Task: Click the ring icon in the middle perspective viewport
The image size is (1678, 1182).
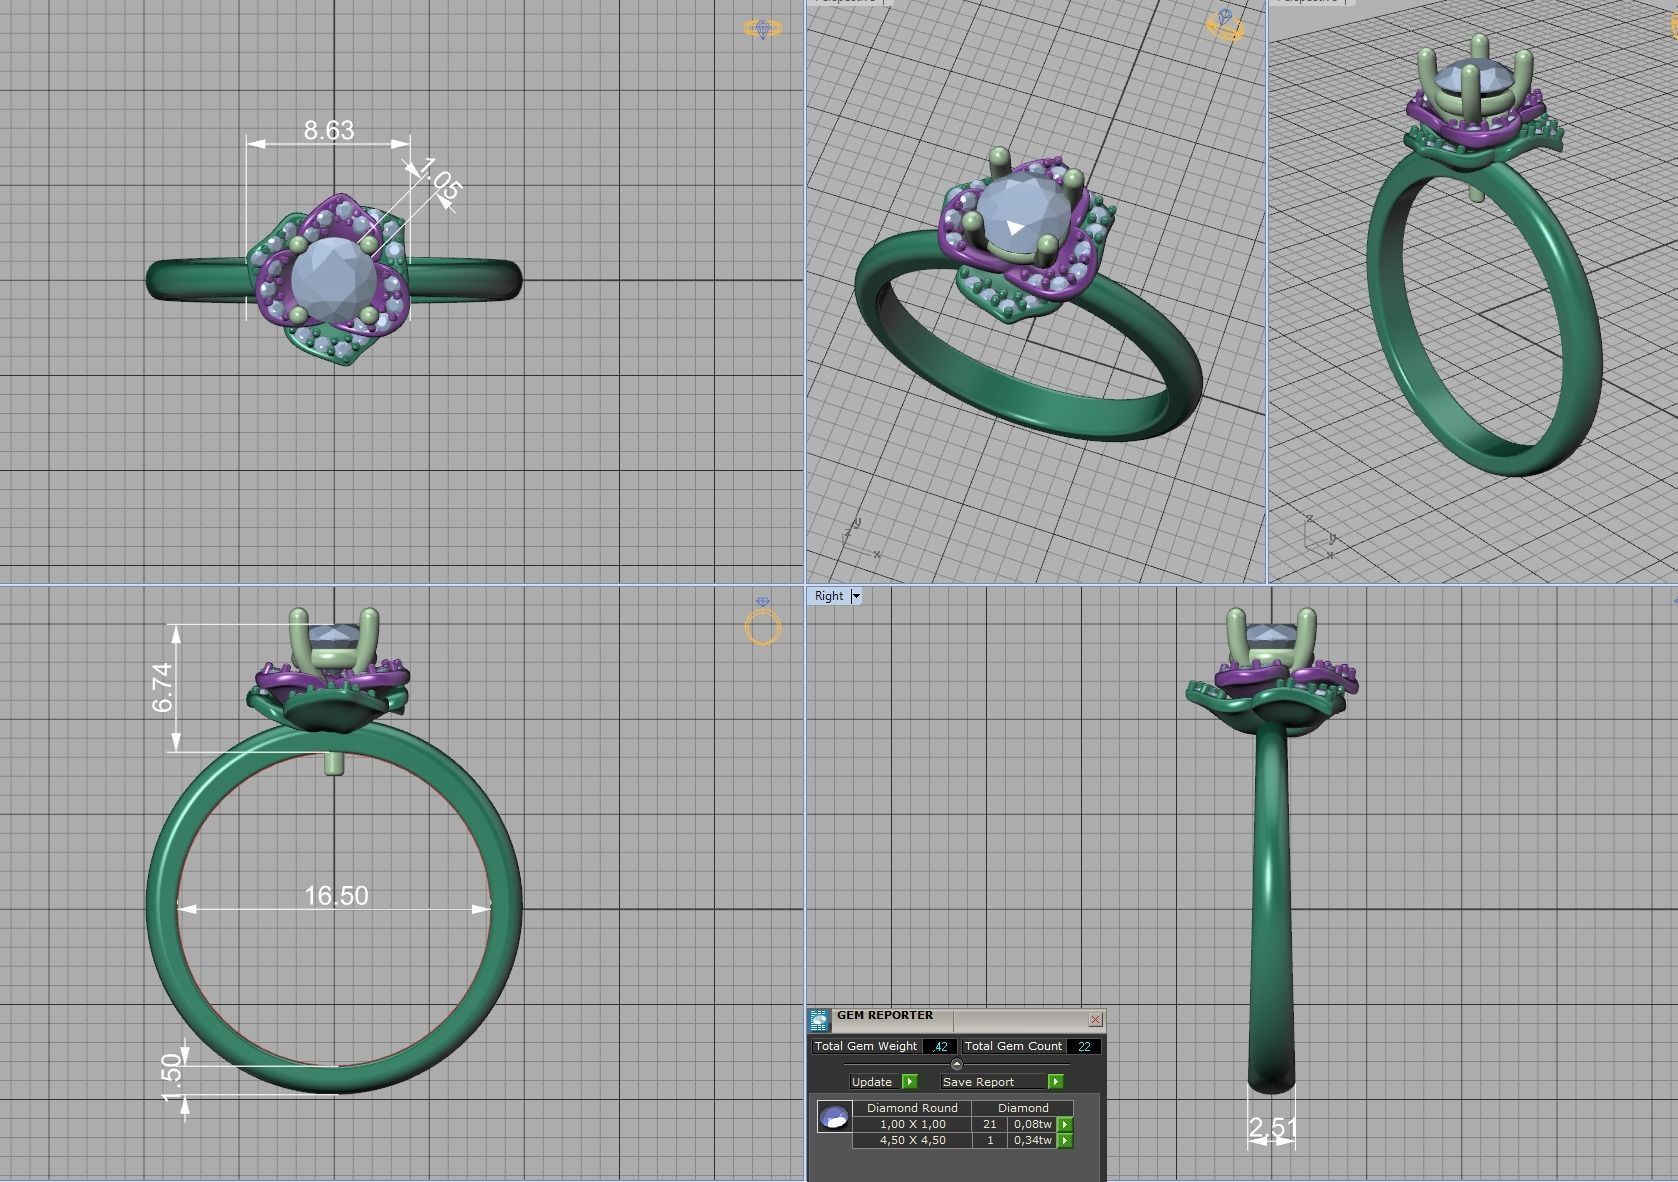Action: 1225,25
